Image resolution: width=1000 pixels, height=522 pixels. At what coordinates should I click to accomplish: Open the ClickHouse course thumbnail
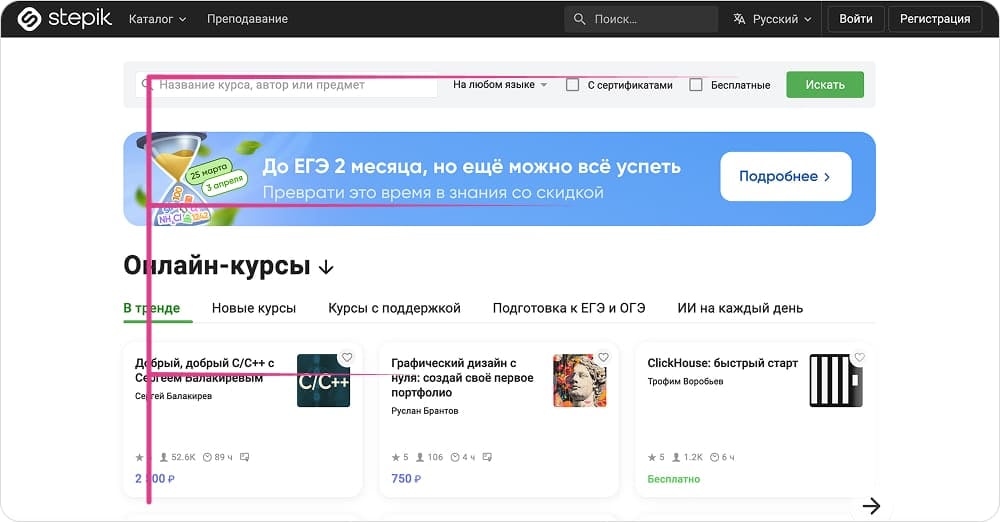click(836, 381)
